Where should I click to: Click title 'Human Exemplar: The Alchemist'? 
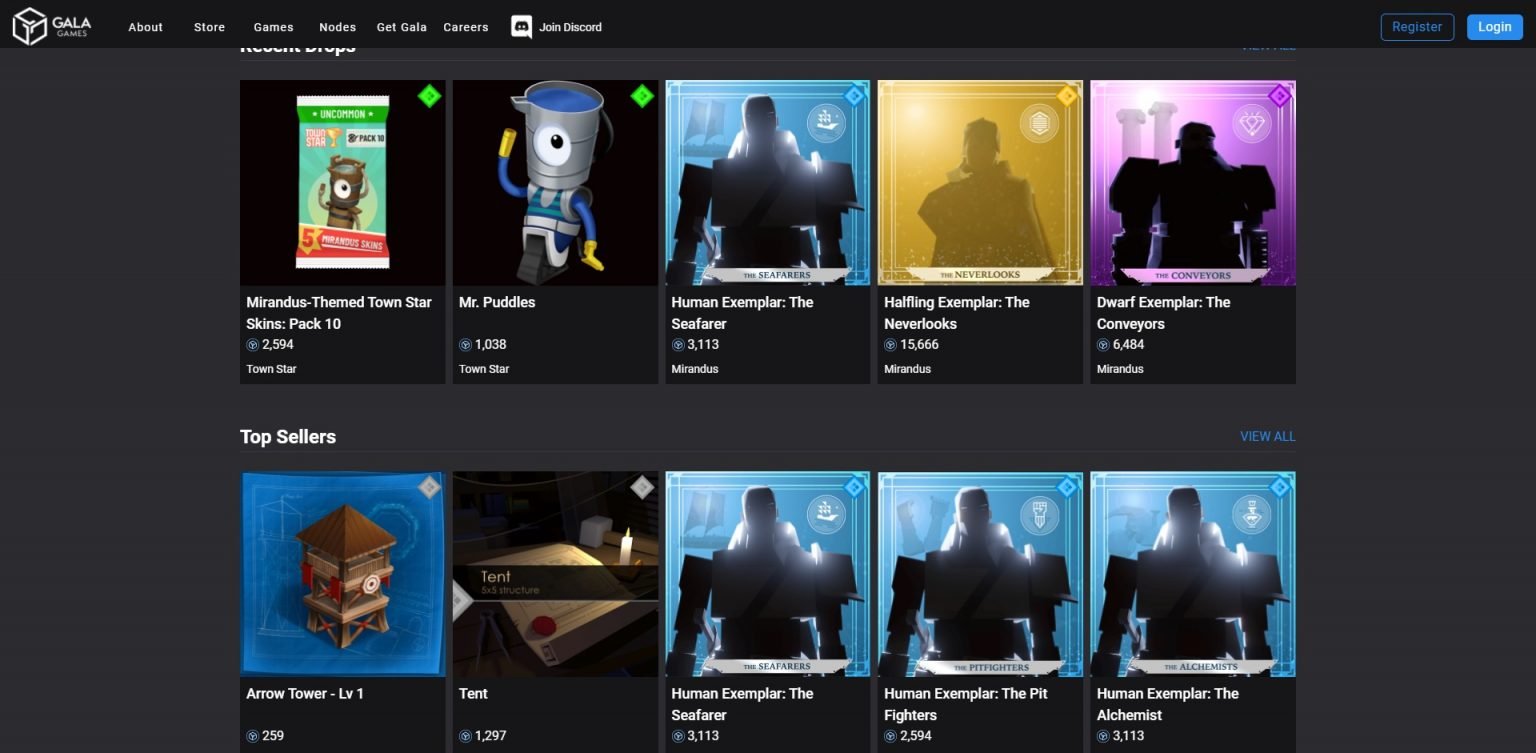(1168, 704)
